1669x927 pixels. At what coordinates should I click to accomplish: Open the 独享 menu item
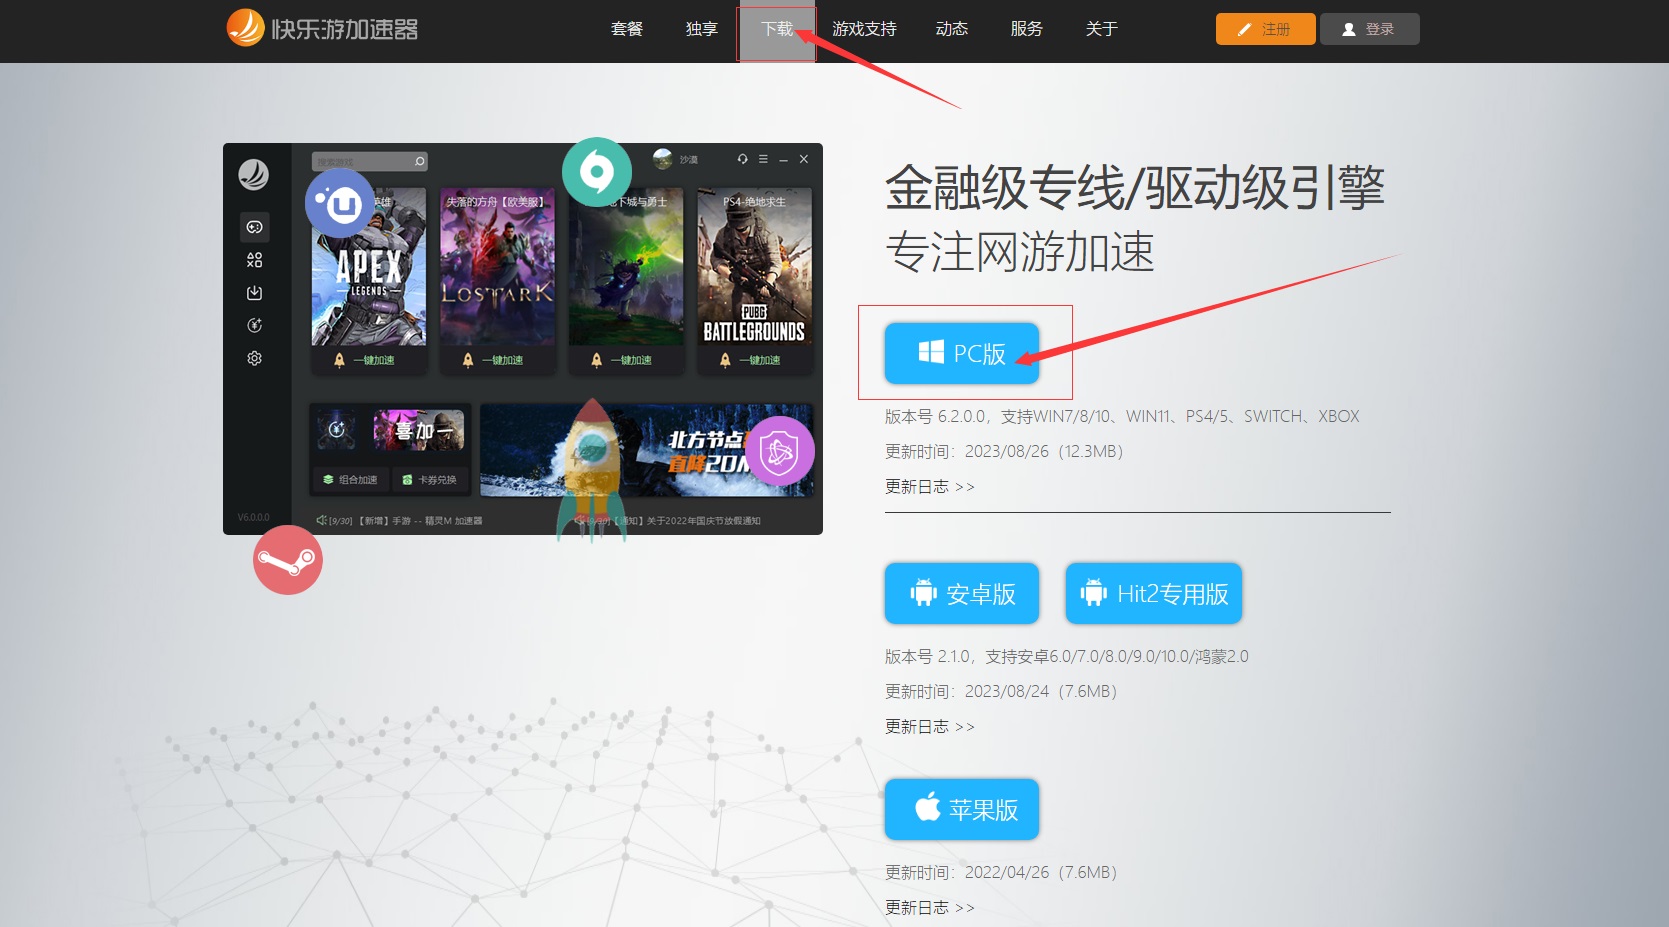[x=702, y=29]
